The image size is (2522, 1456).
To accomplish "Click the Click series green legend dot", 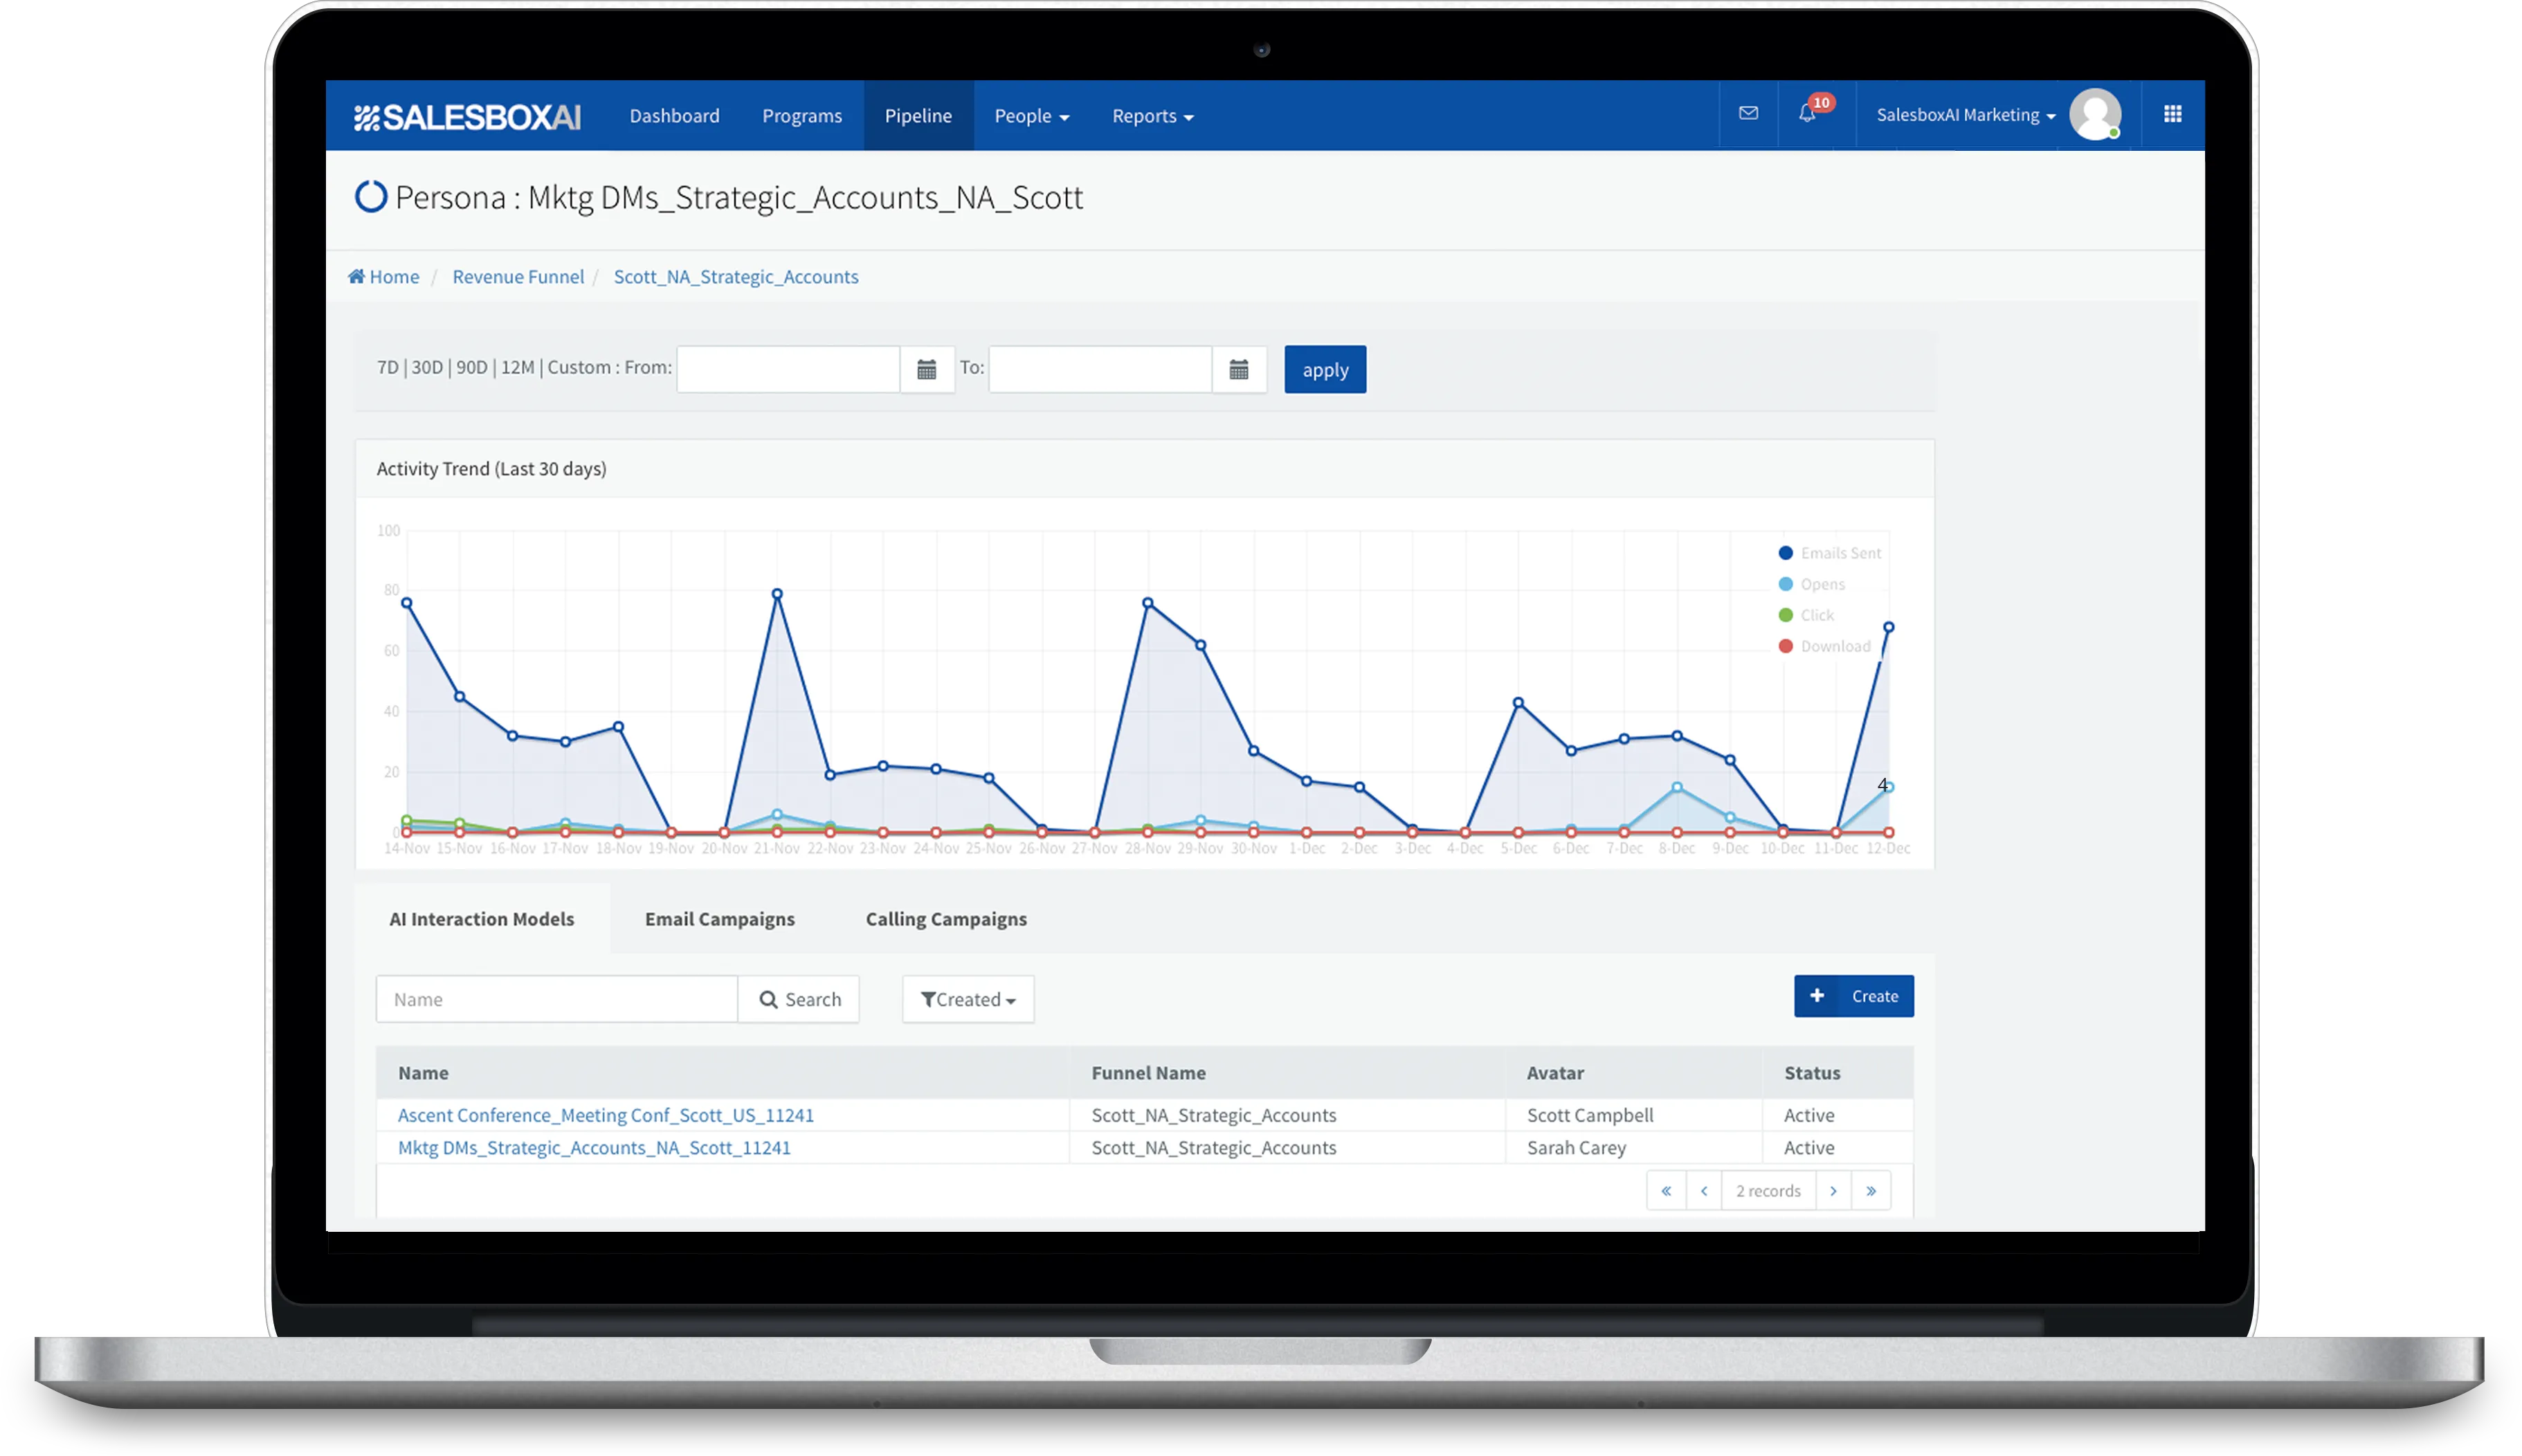I will (x=1786, y=615).
